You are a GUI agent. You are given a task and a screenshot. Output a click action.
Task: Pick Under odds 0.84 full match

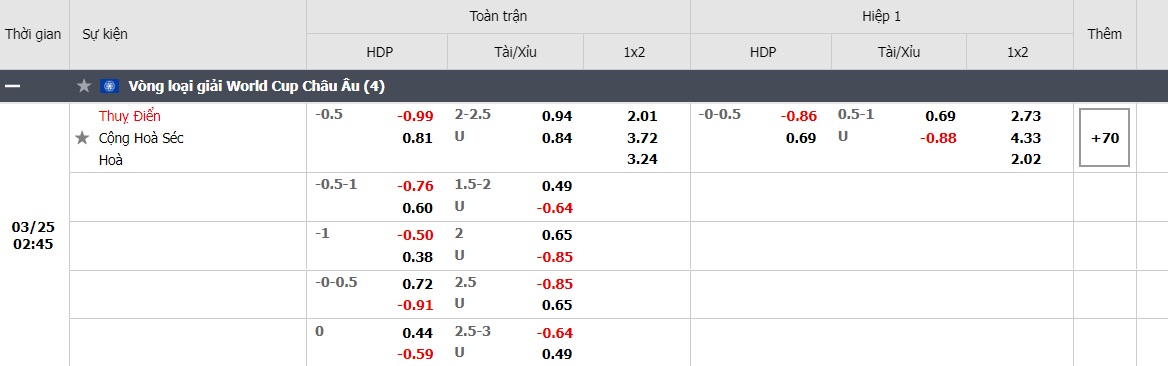[x=557, y=138]
